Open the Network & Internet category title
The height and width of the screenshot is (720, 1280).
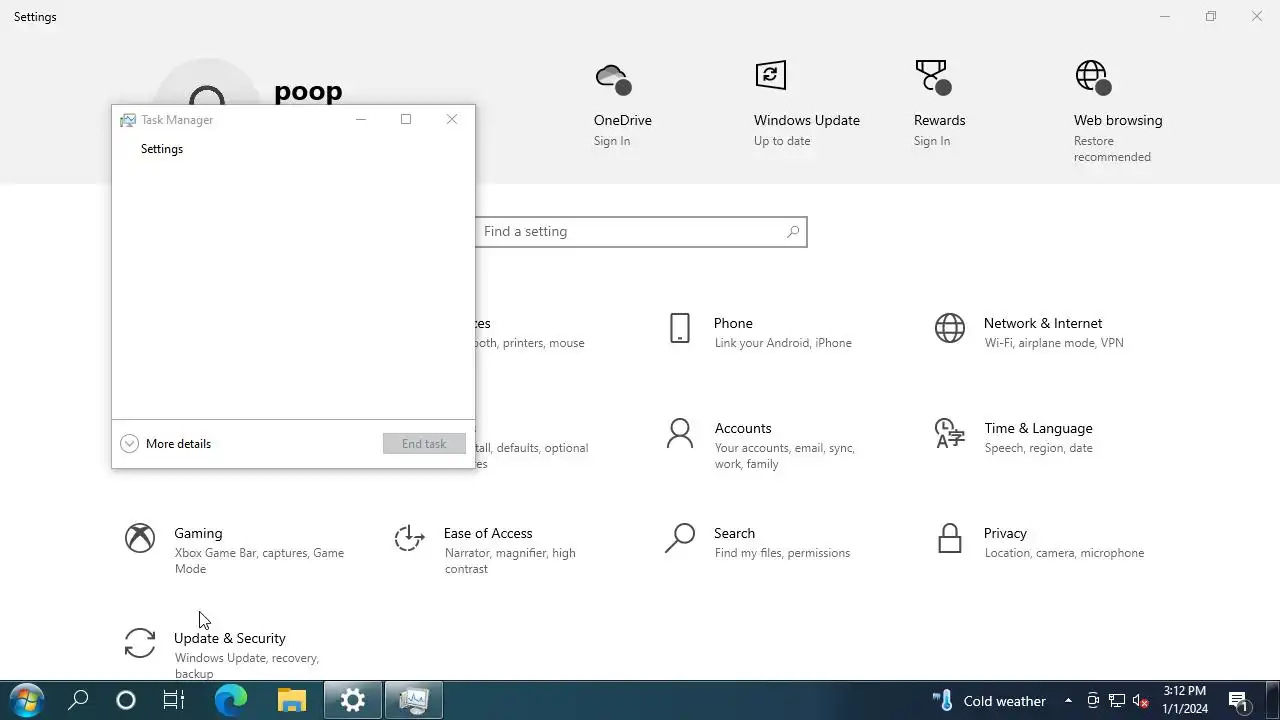click(1043, 323)
